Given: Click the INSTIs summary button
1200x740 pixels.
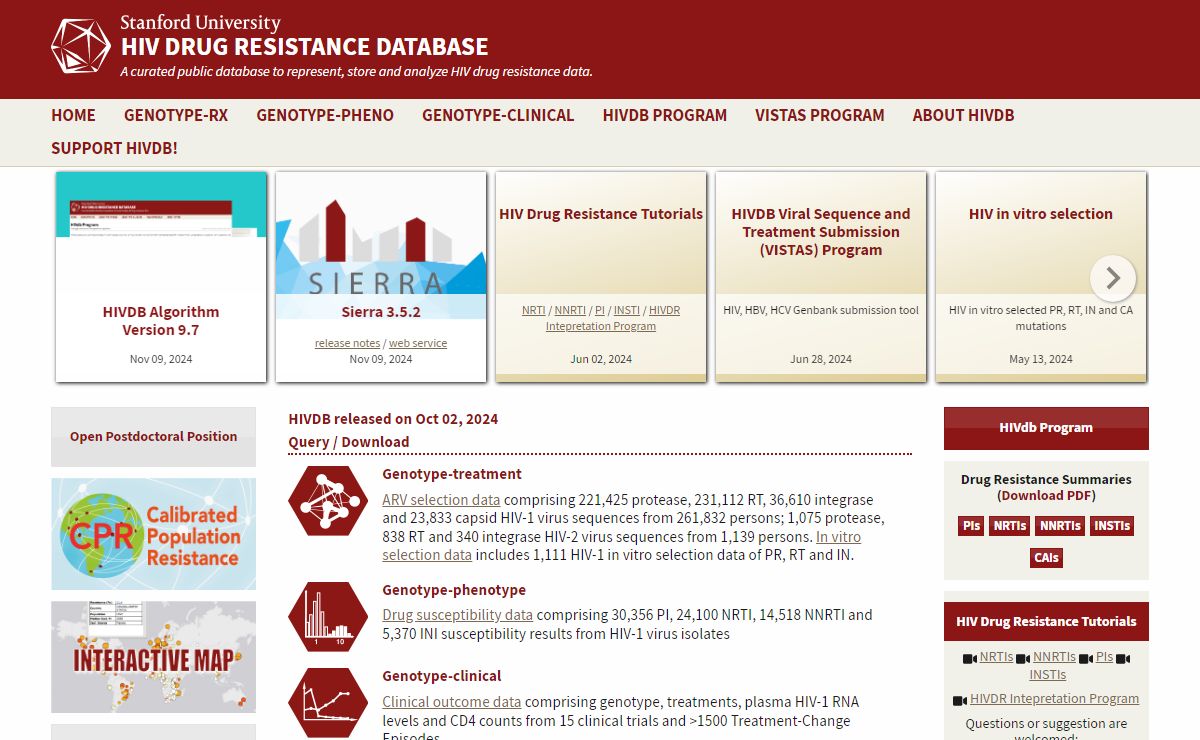Looking at the screenshot, I should click(1112, 526).
